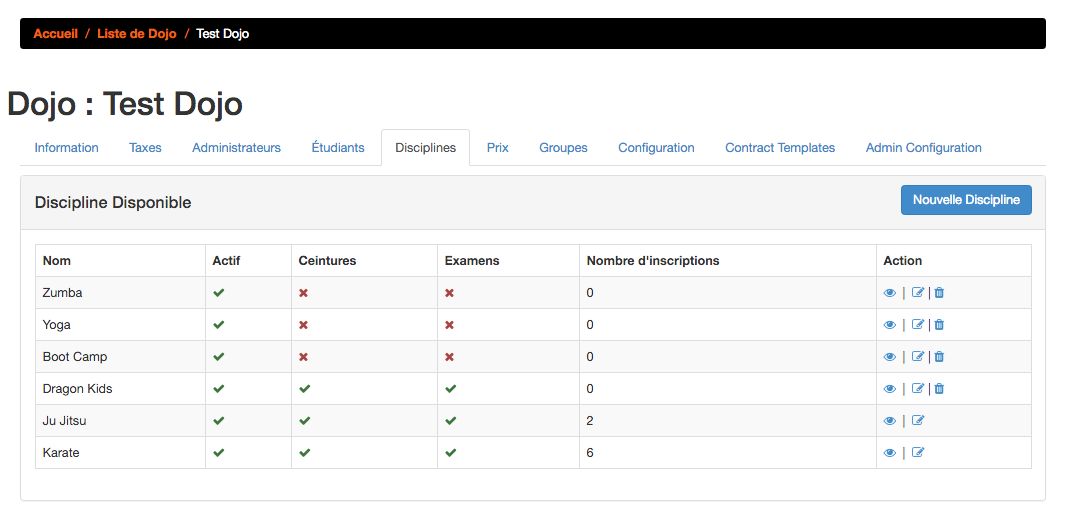Delete the Zumba discipline

coord(939,293)
